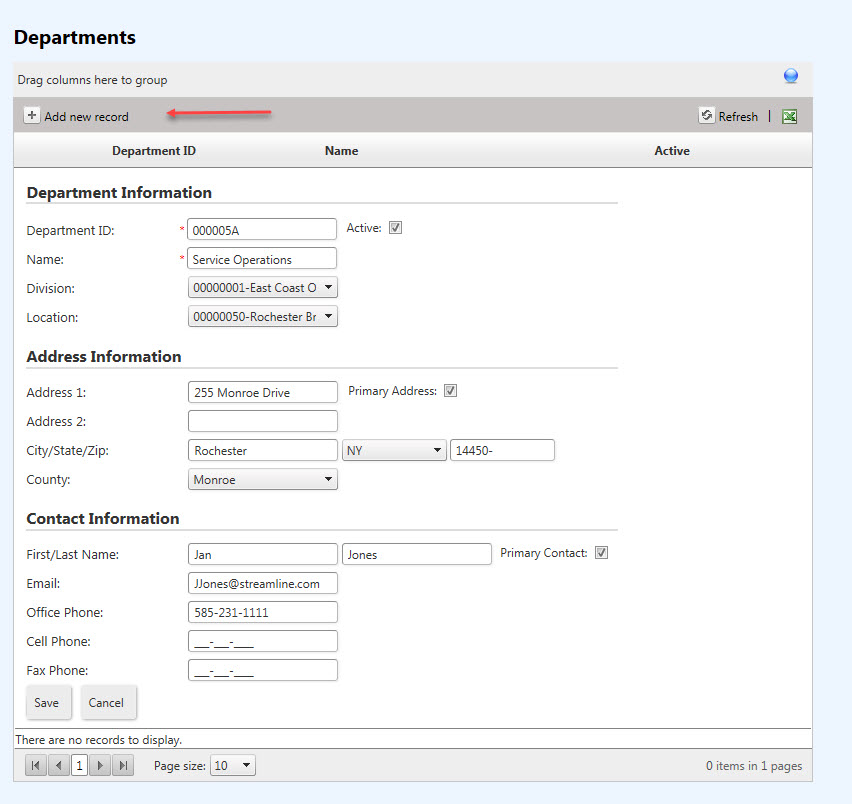Go to the last page of records
This screenshot has width=852, height=804.
click(123, 765)
